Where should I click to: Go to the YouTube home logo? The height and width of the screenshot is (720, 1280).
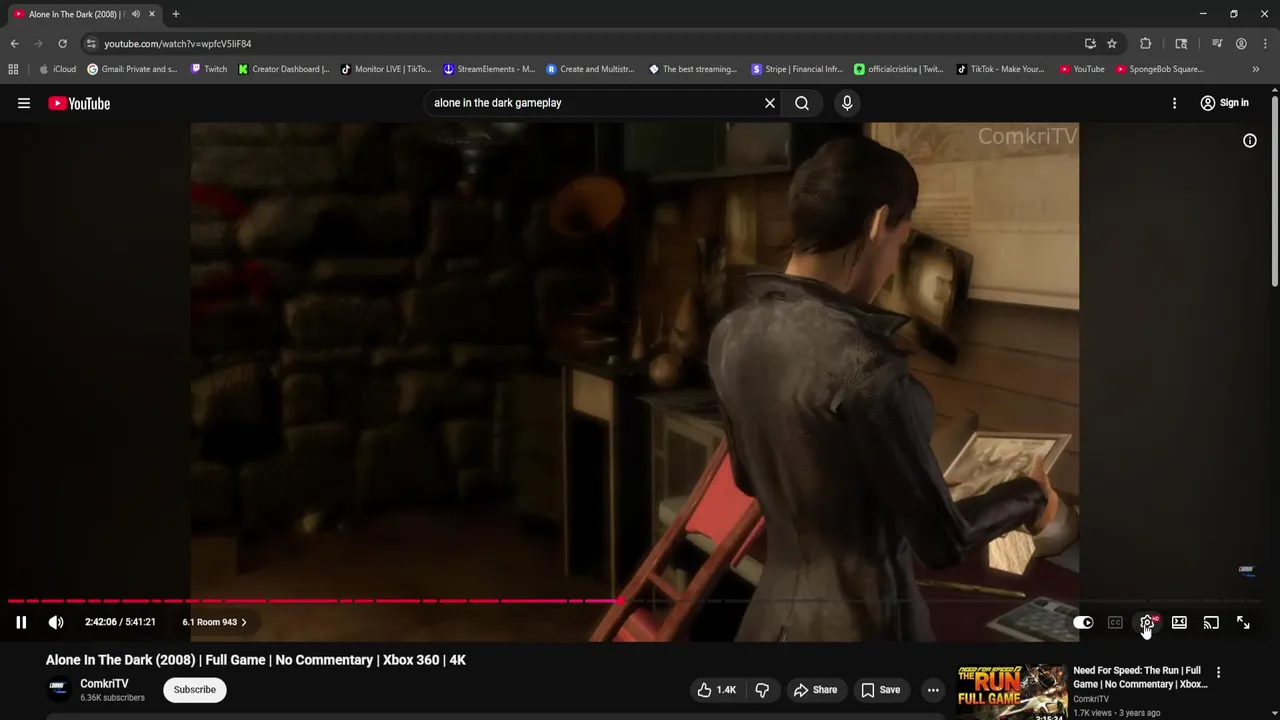79,103
